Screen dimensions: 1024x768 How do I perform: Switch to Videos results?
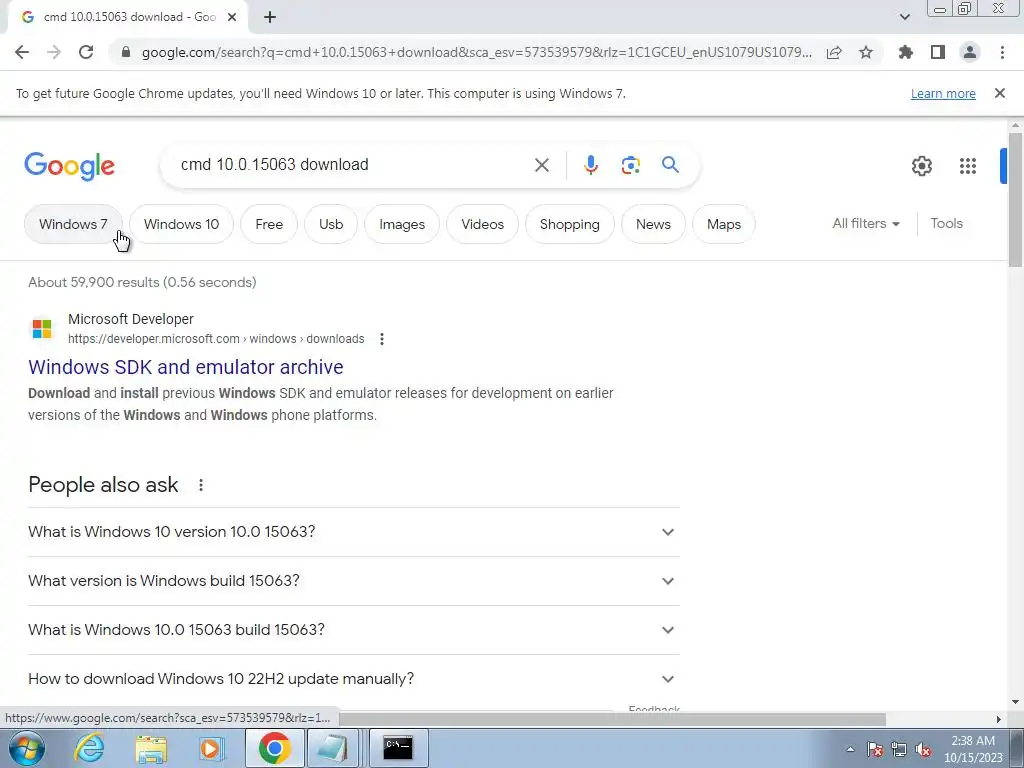(x=483, y=224)
